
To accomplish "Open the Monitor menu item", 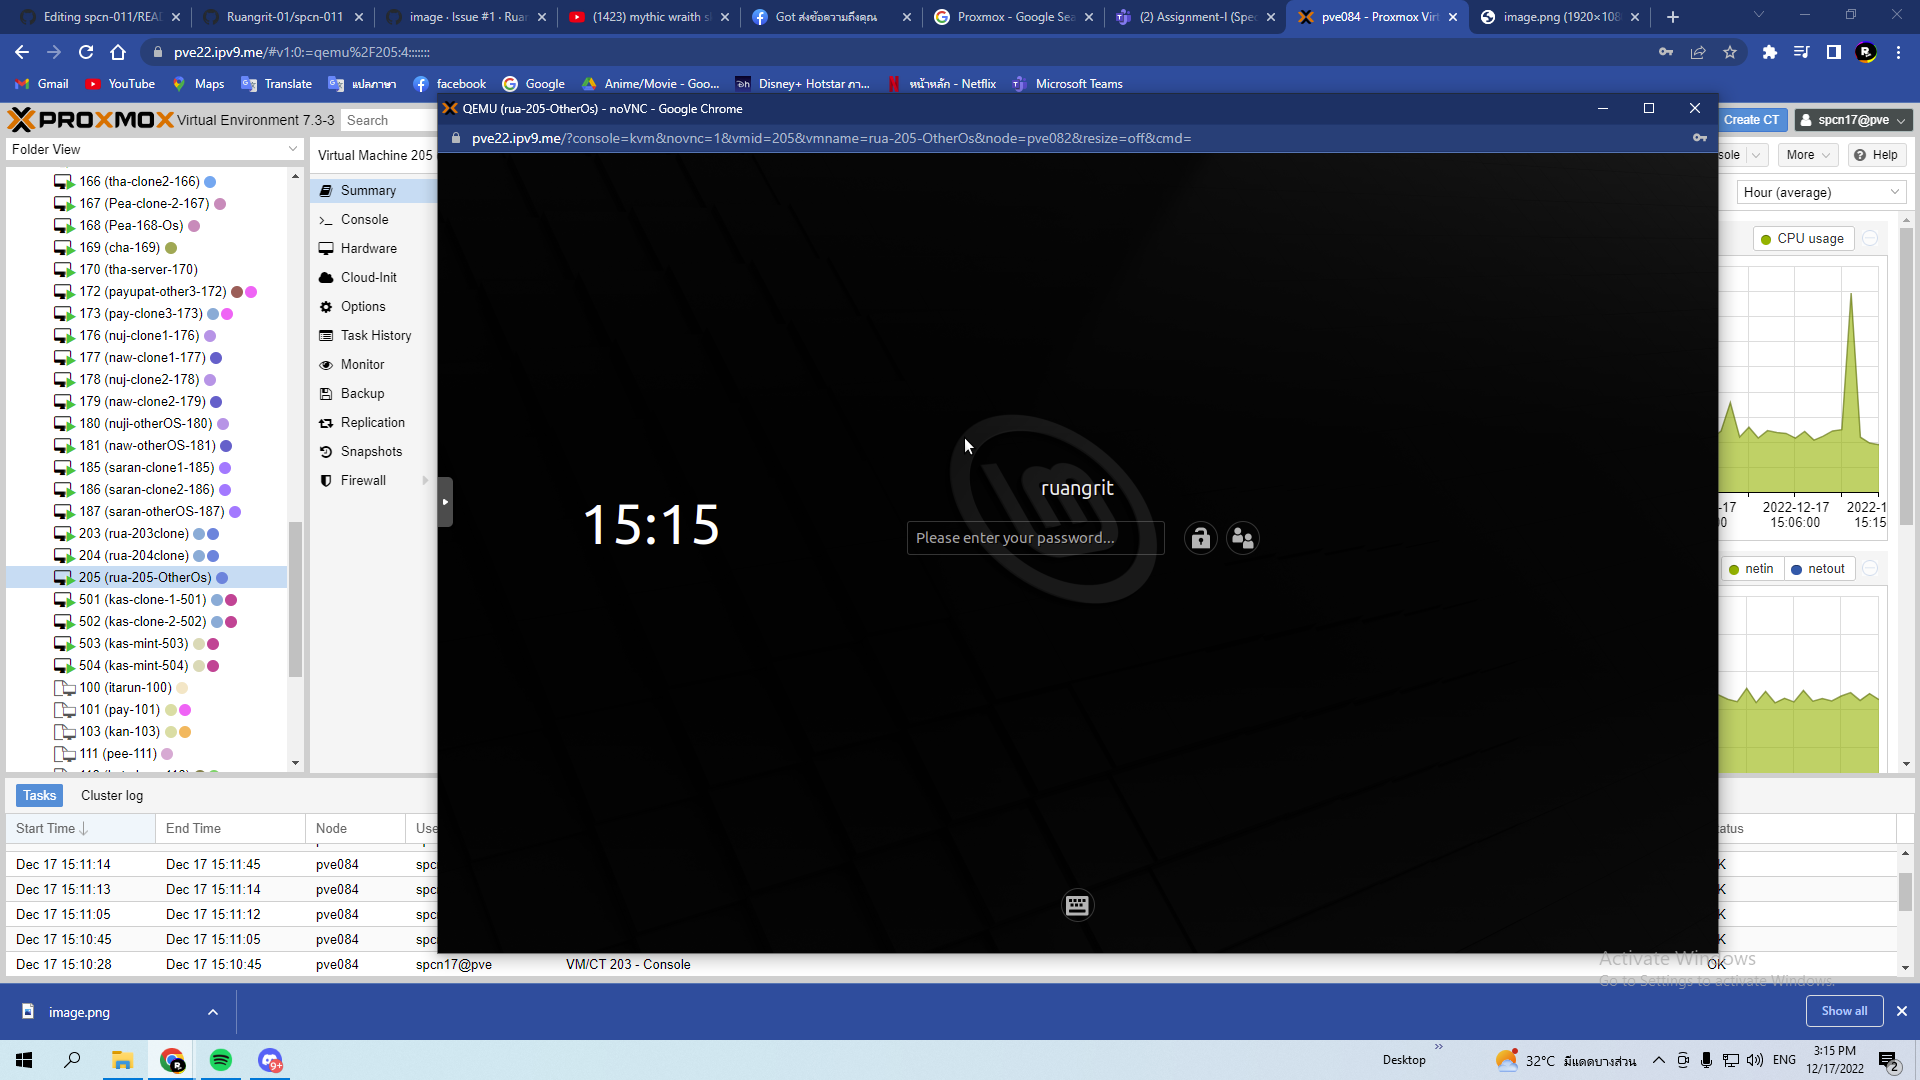I will coord(373,364).
